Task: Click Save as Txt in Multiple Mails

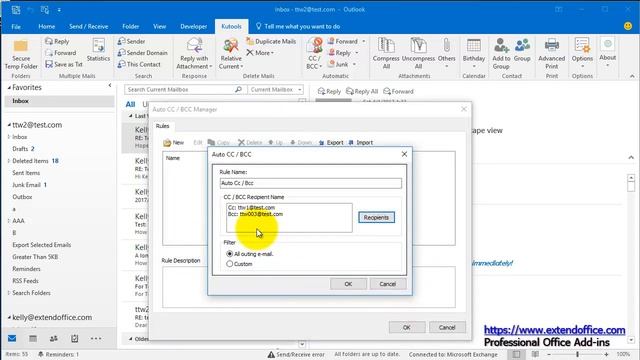Action: coord(64,64)
